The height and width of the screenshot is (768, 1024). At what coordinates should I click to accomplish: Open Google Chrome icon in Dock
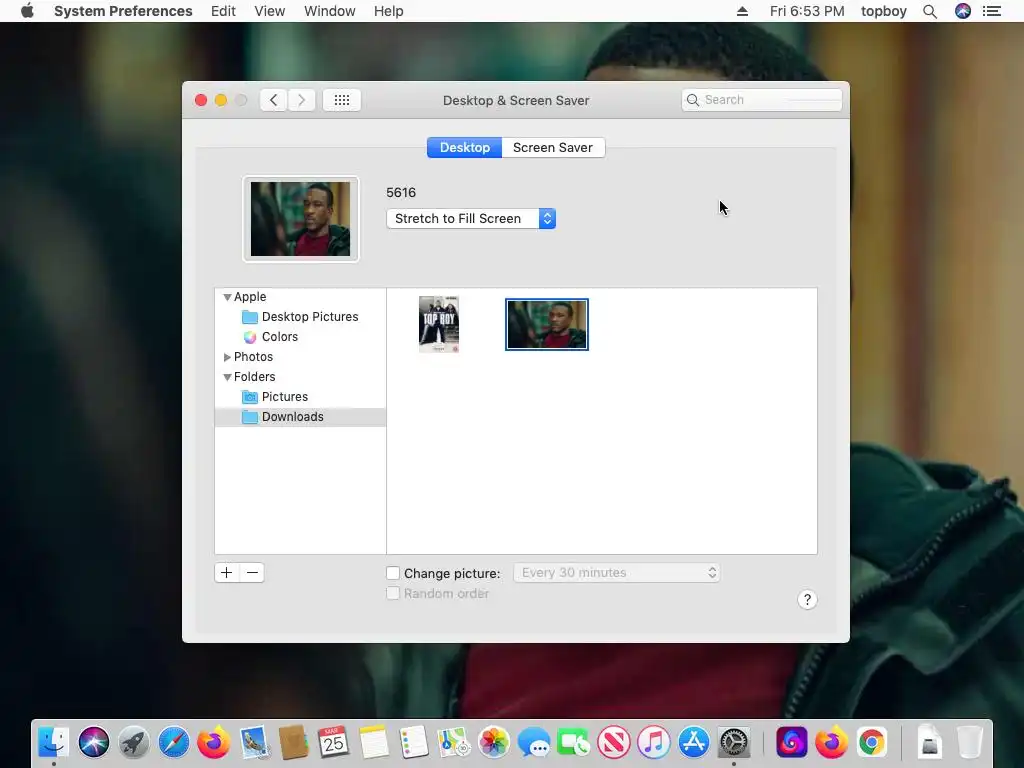click(872, 743)
